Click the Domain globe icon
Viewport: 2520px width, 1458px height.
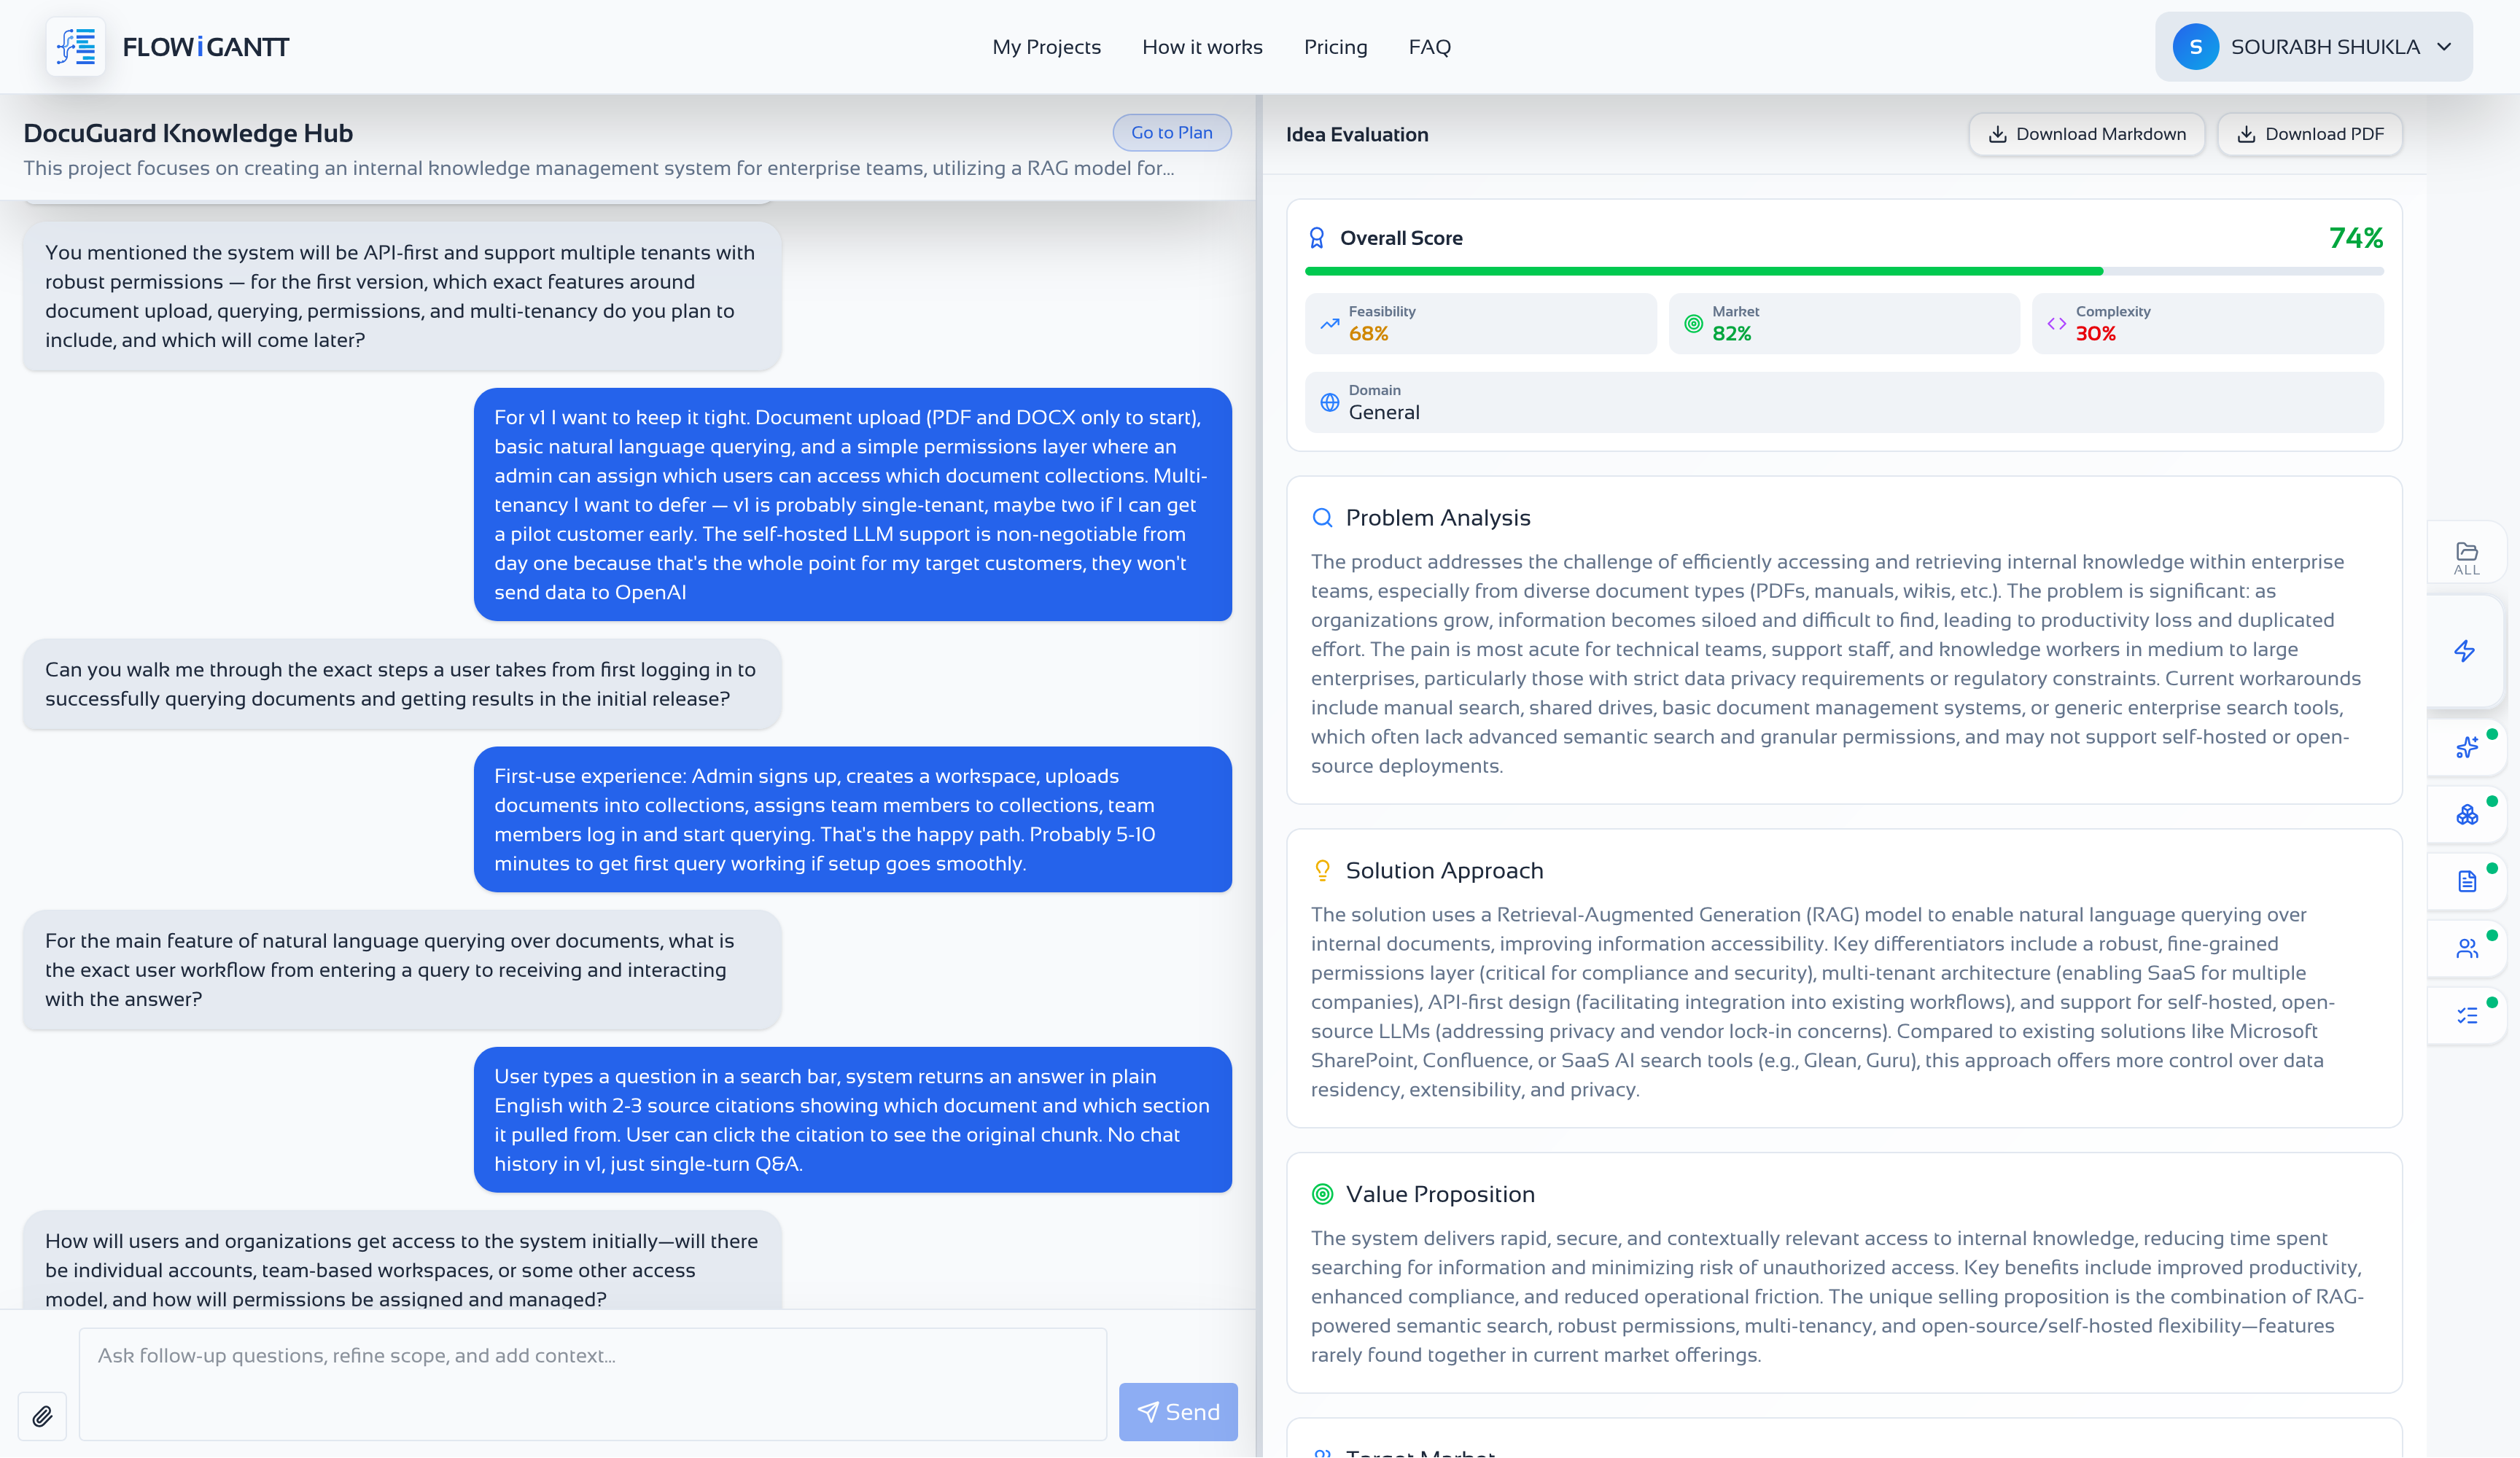click(1329, 402)
